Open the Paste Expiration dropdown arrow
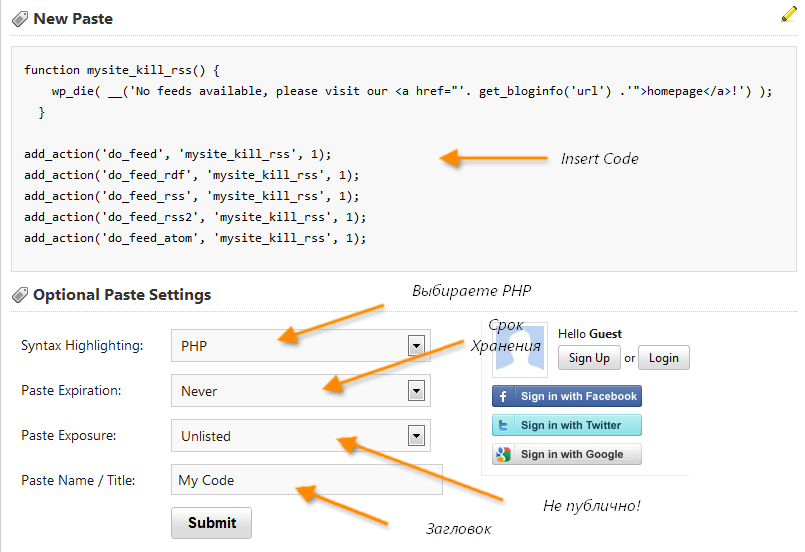 pos(416,391)
